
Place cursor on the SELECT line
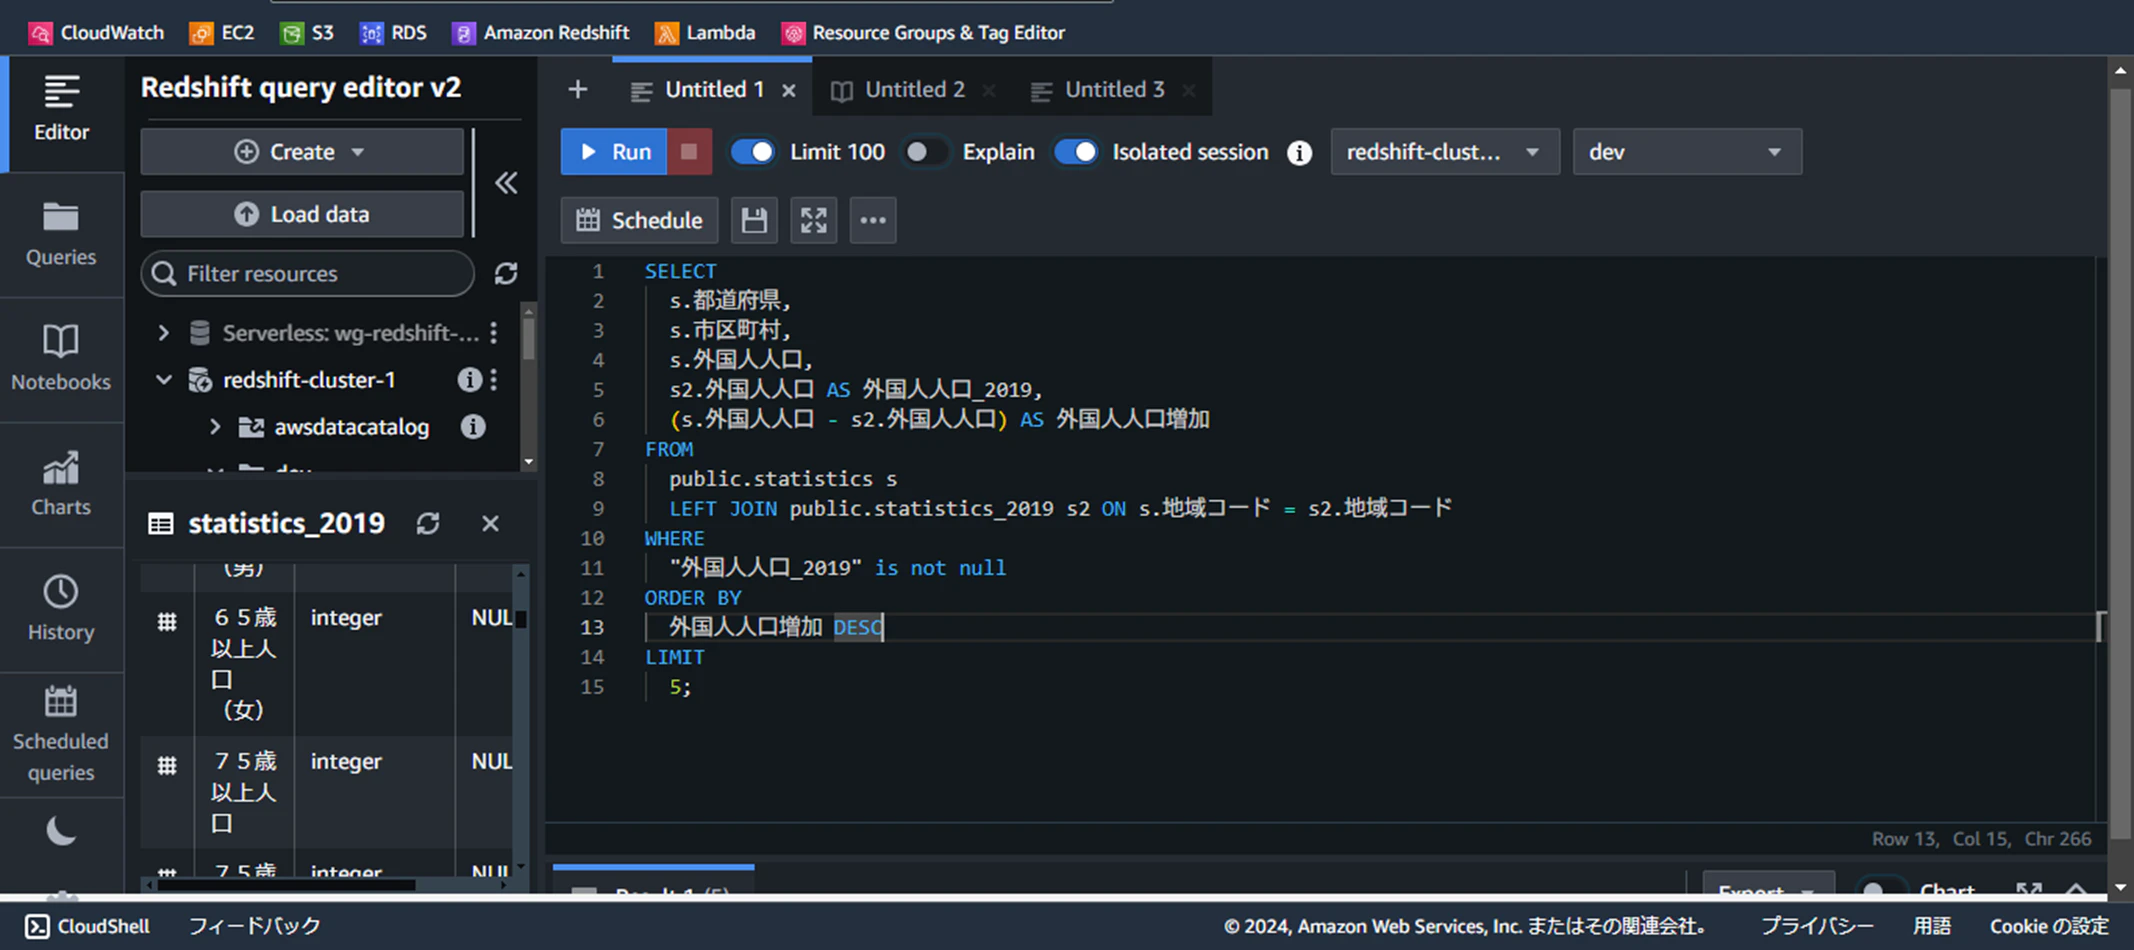[x=680, y=271]
